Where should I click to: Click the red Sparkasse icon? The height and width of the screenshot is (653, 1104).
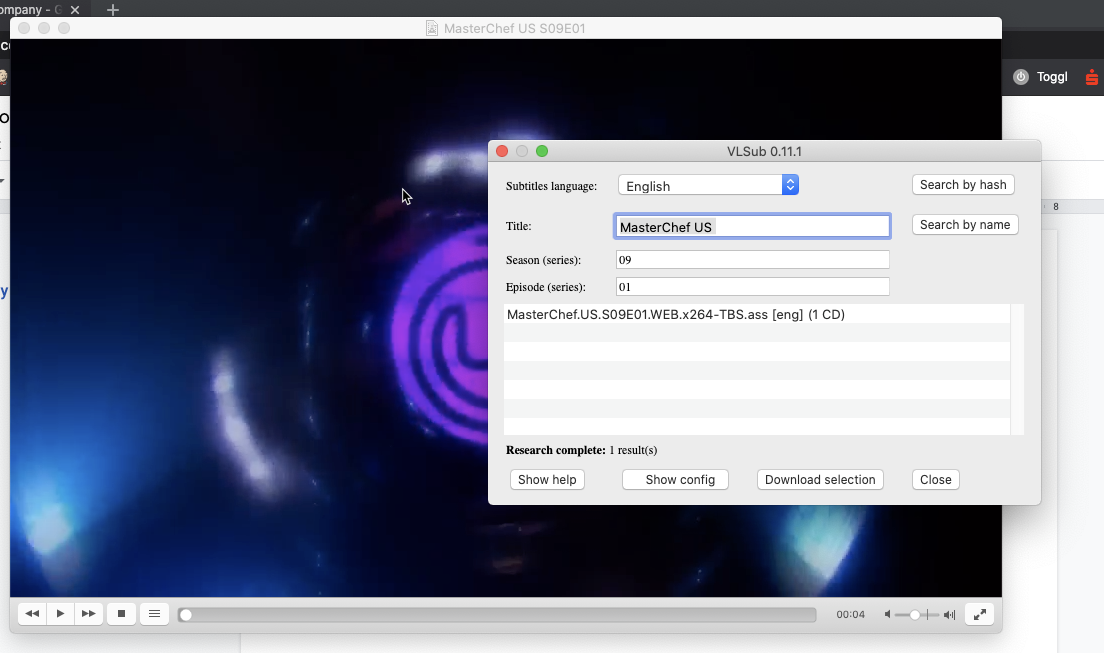[1091, 76]
